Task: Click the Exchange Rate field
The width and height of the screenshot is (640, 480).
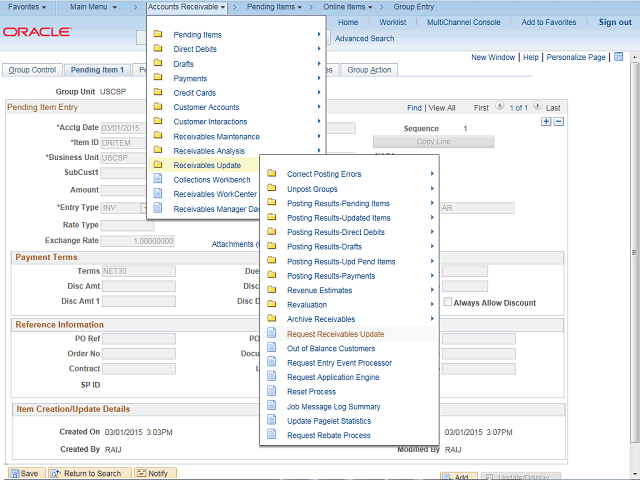Action: coord(138,241)
